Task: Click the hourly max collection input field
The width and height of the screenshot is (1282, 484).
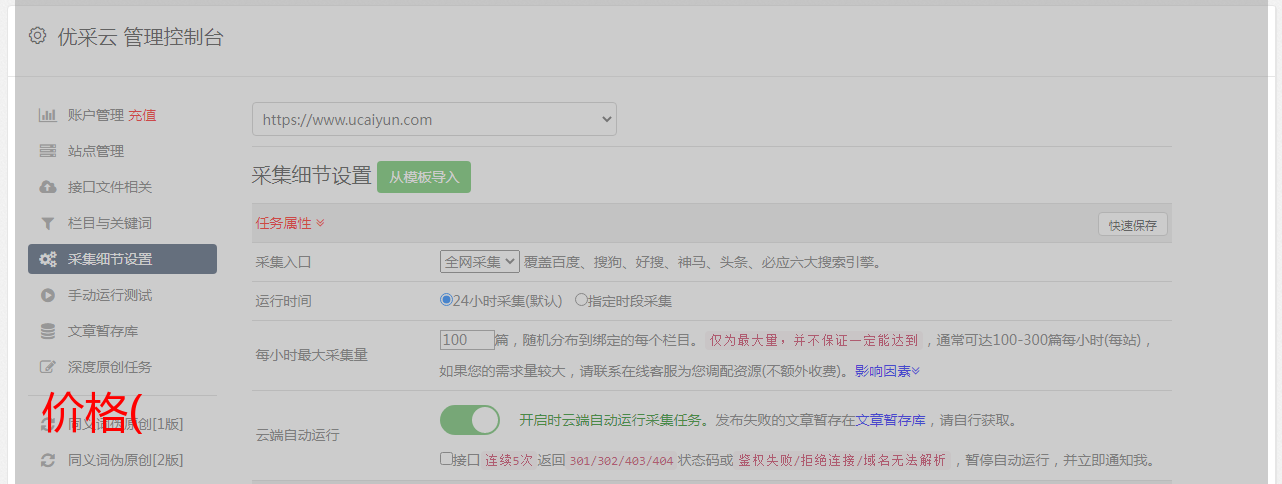Action: [x=467, y=340]
